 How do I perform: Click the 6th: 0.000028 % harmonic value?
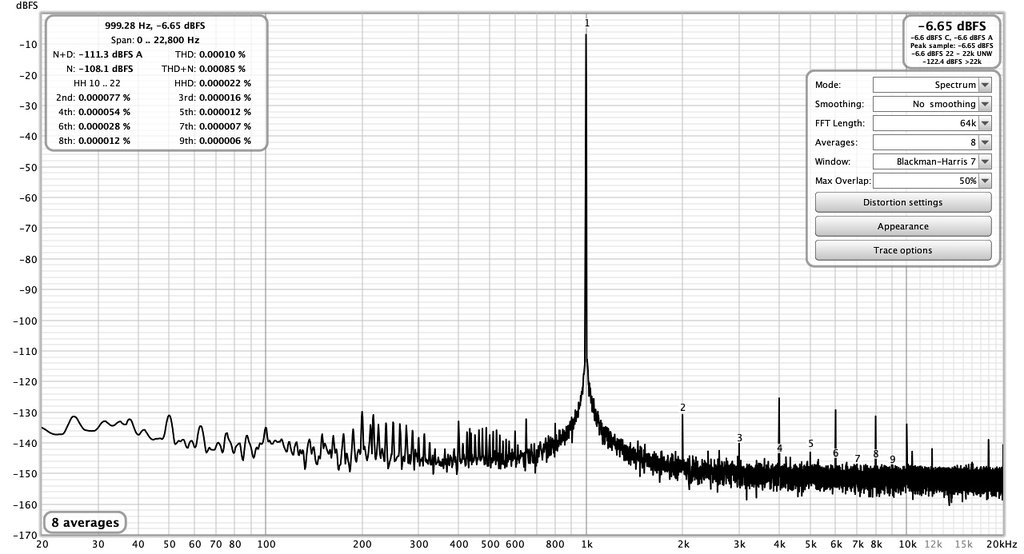[x=93, y=126]
